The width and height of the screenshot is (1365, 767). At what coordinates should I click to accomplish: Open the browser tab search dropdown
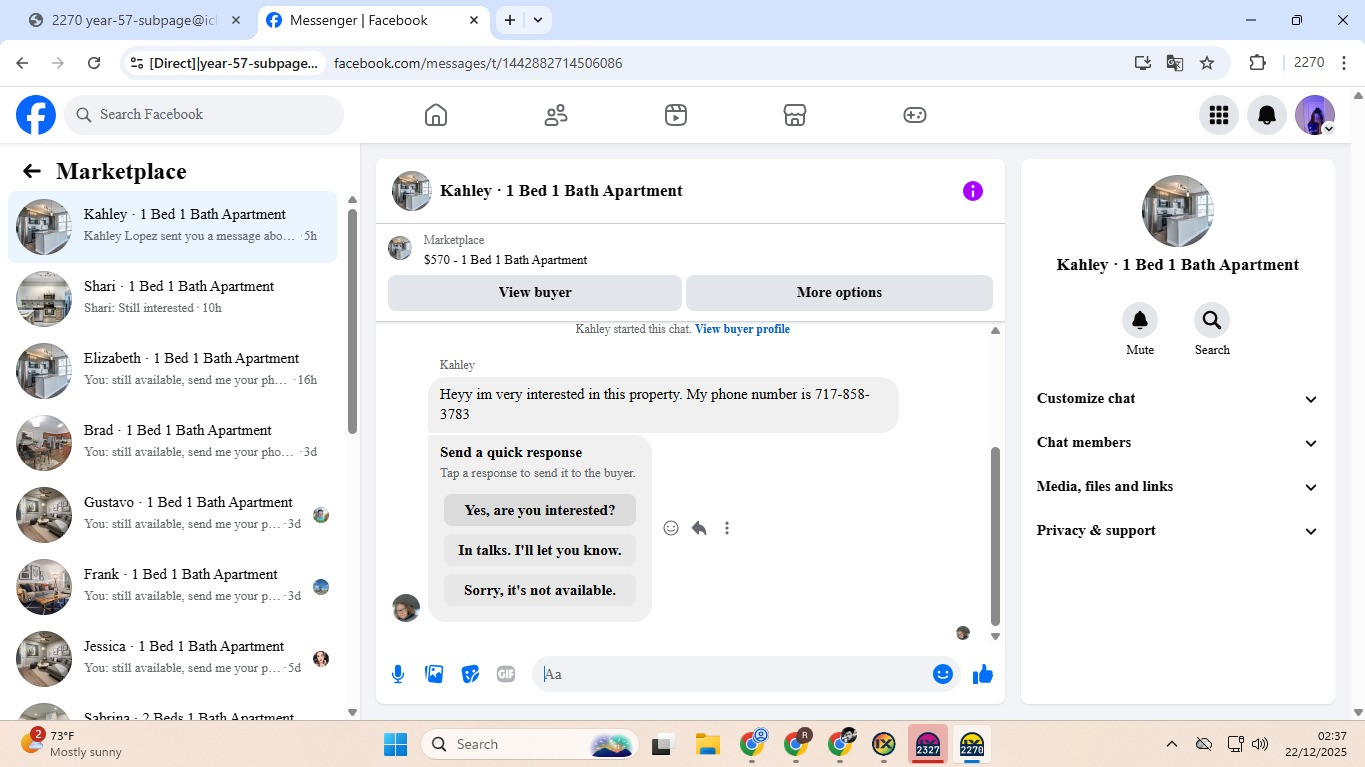coord(538,20)
